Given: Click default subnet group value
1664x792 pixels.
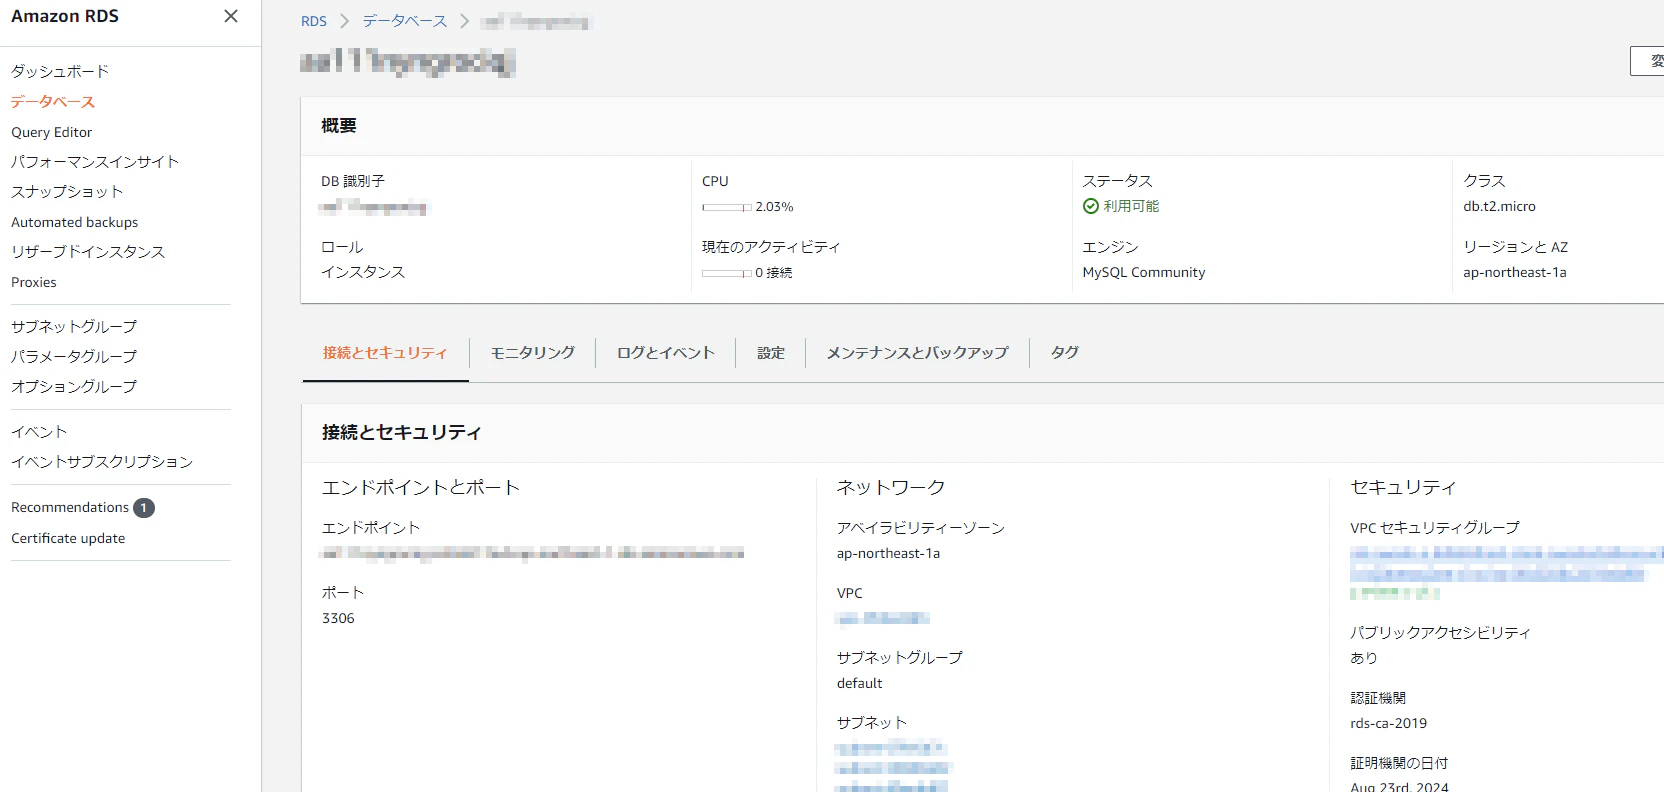Looking at the screenshot, I should tap(859, 683).
